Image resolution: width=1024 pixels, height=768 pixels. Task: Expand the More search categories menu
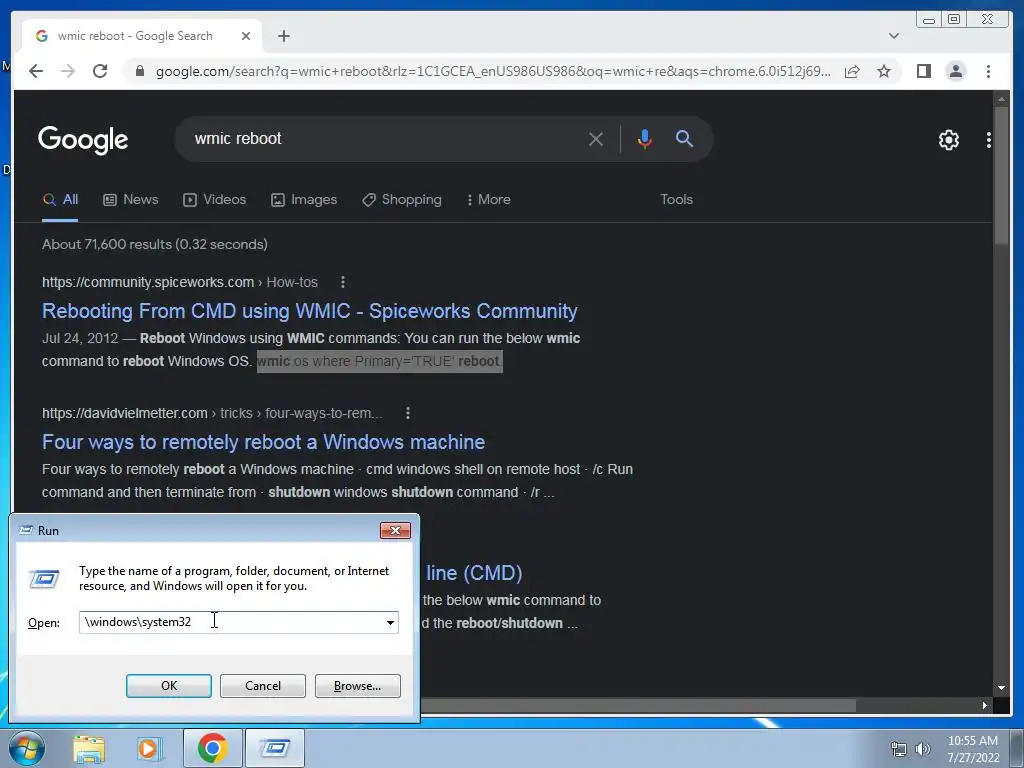[488, 200]
